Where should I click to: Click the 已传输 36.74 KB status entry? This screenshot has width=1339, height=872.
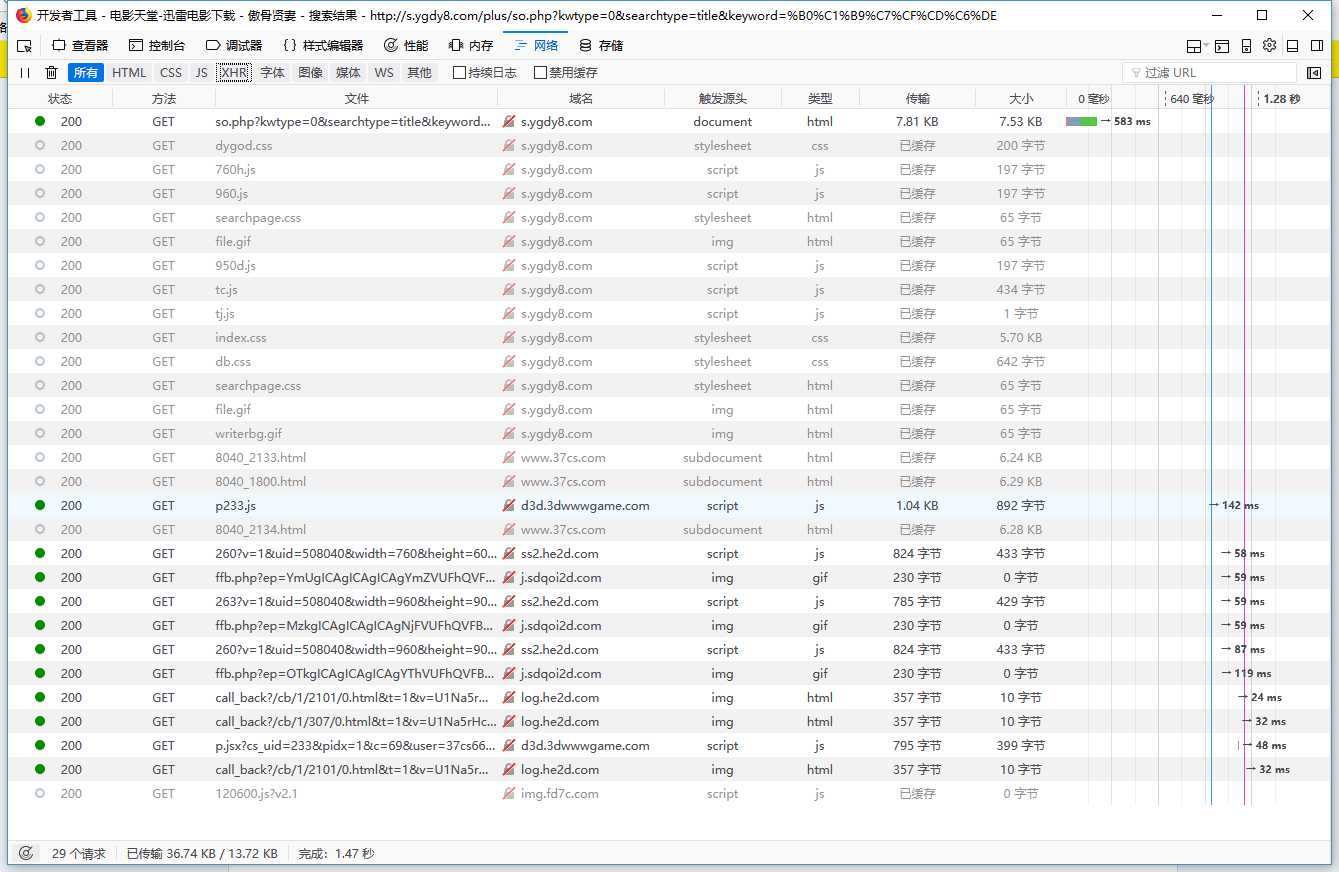(x=202, y=854)
